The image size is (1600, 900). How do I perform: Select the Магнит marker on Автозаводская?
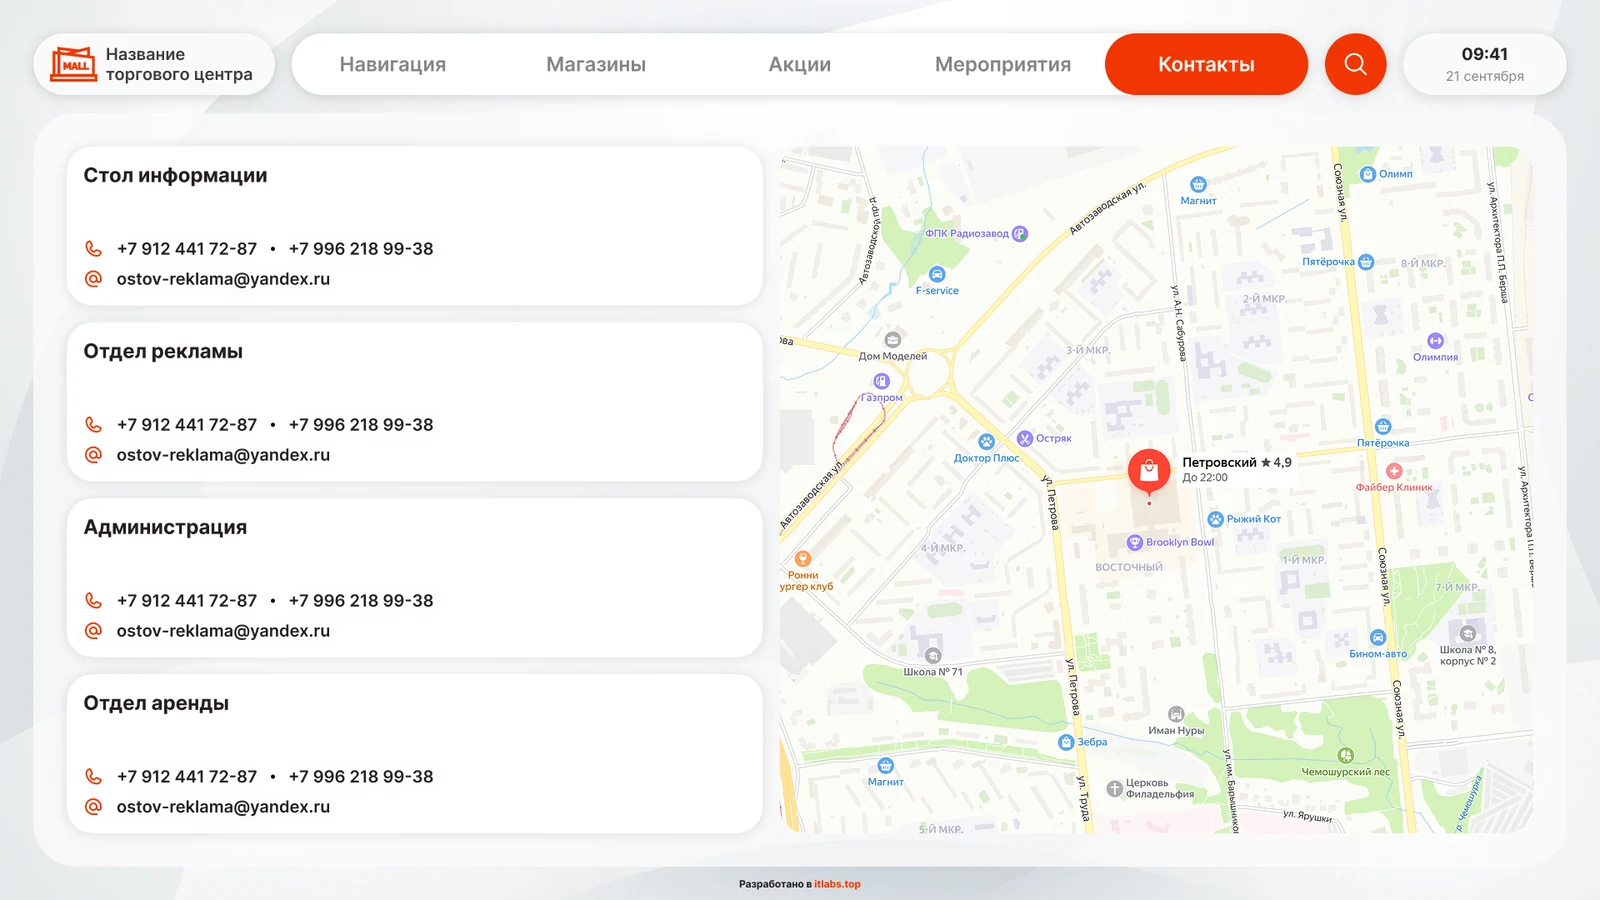click(1198, 185)
